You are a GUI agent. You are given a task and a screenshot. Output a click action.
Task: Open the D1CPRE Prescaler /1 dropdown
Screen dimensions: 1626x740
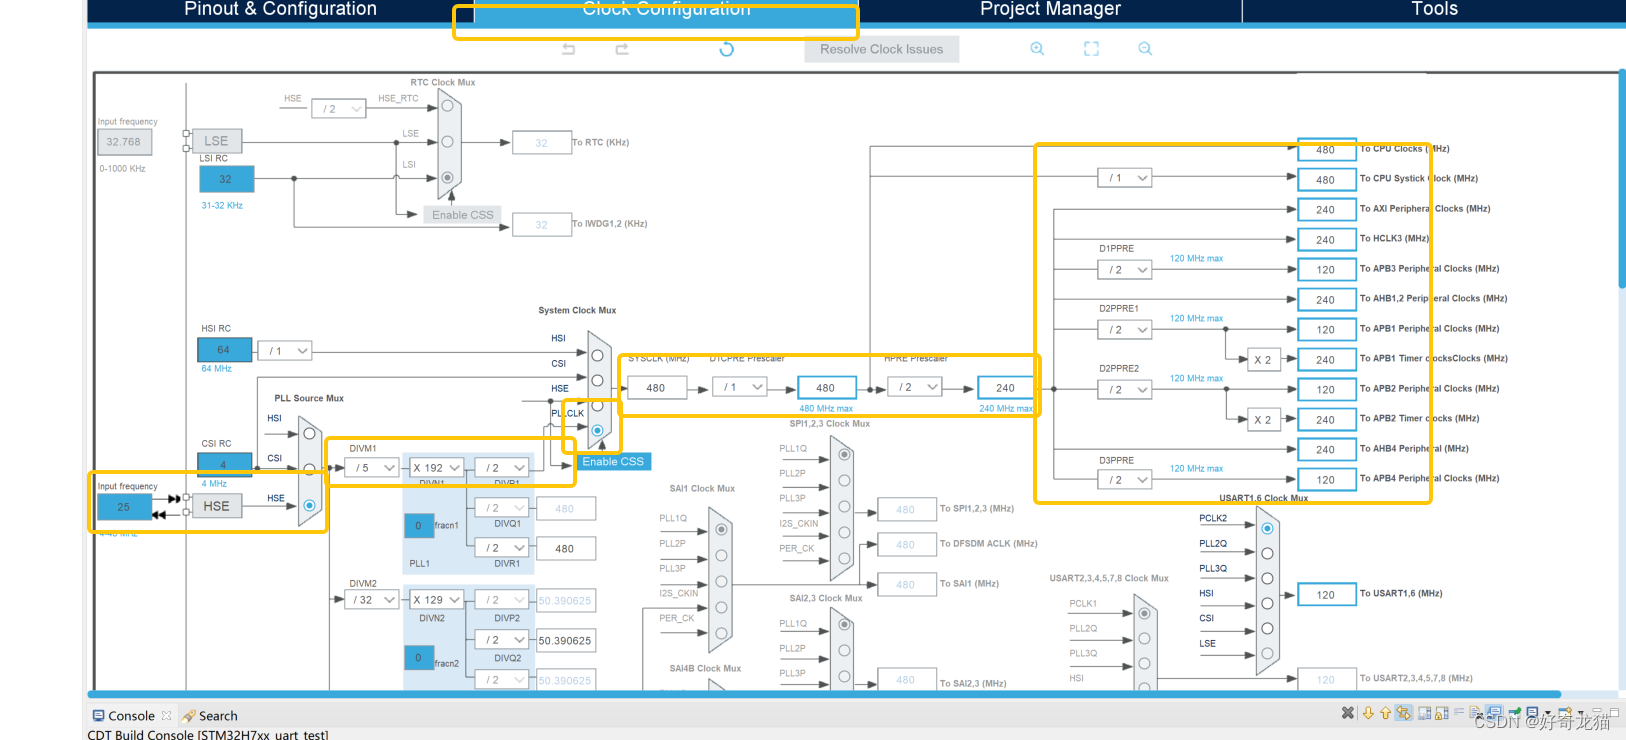pos(740,387)
